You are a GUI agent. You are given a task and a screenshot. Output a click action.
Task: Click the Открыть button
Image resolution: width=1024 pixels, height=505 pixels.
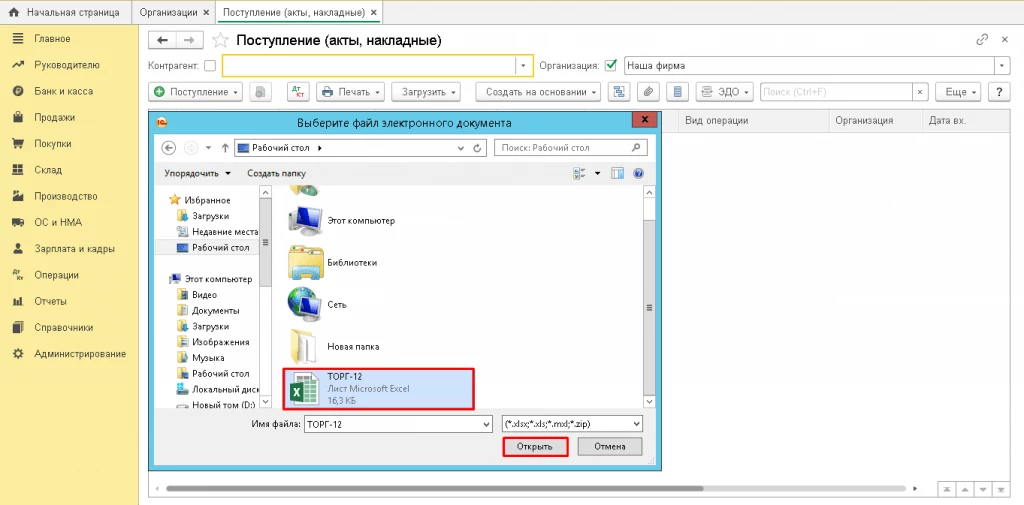click(x=535, y=447)
